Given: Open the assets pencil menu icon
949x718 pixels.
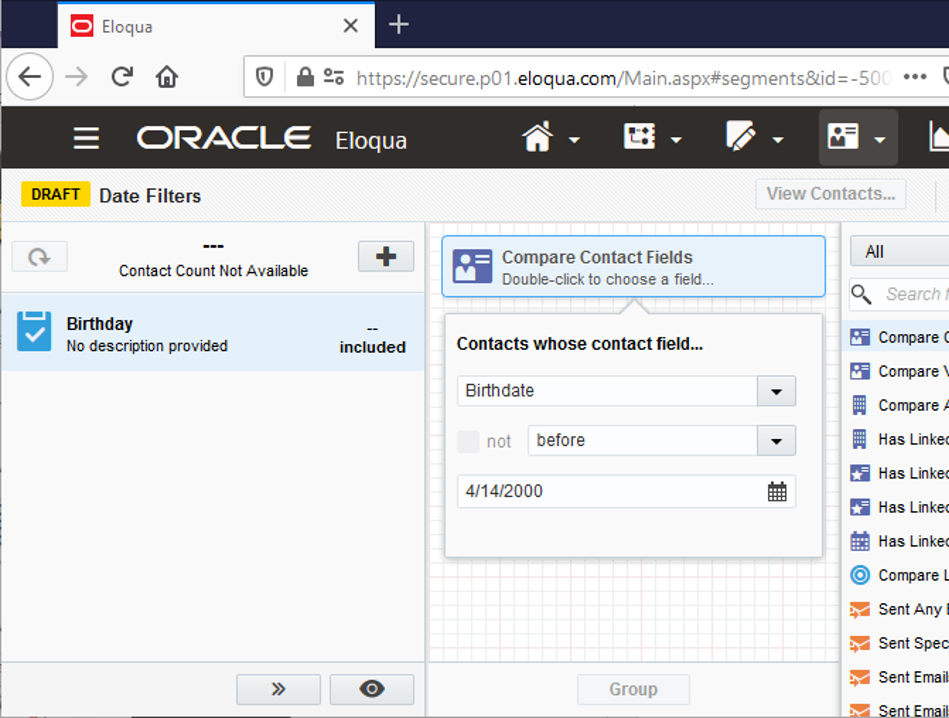Looking at the screenshot, I should coord(741,138).
